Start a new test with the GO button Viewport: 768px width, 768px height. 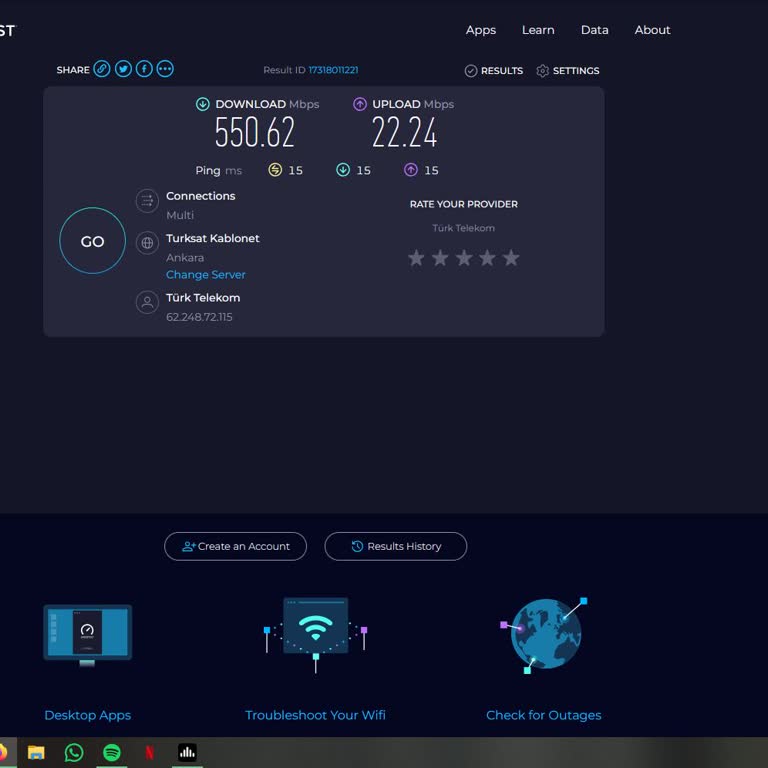(92, 240)
